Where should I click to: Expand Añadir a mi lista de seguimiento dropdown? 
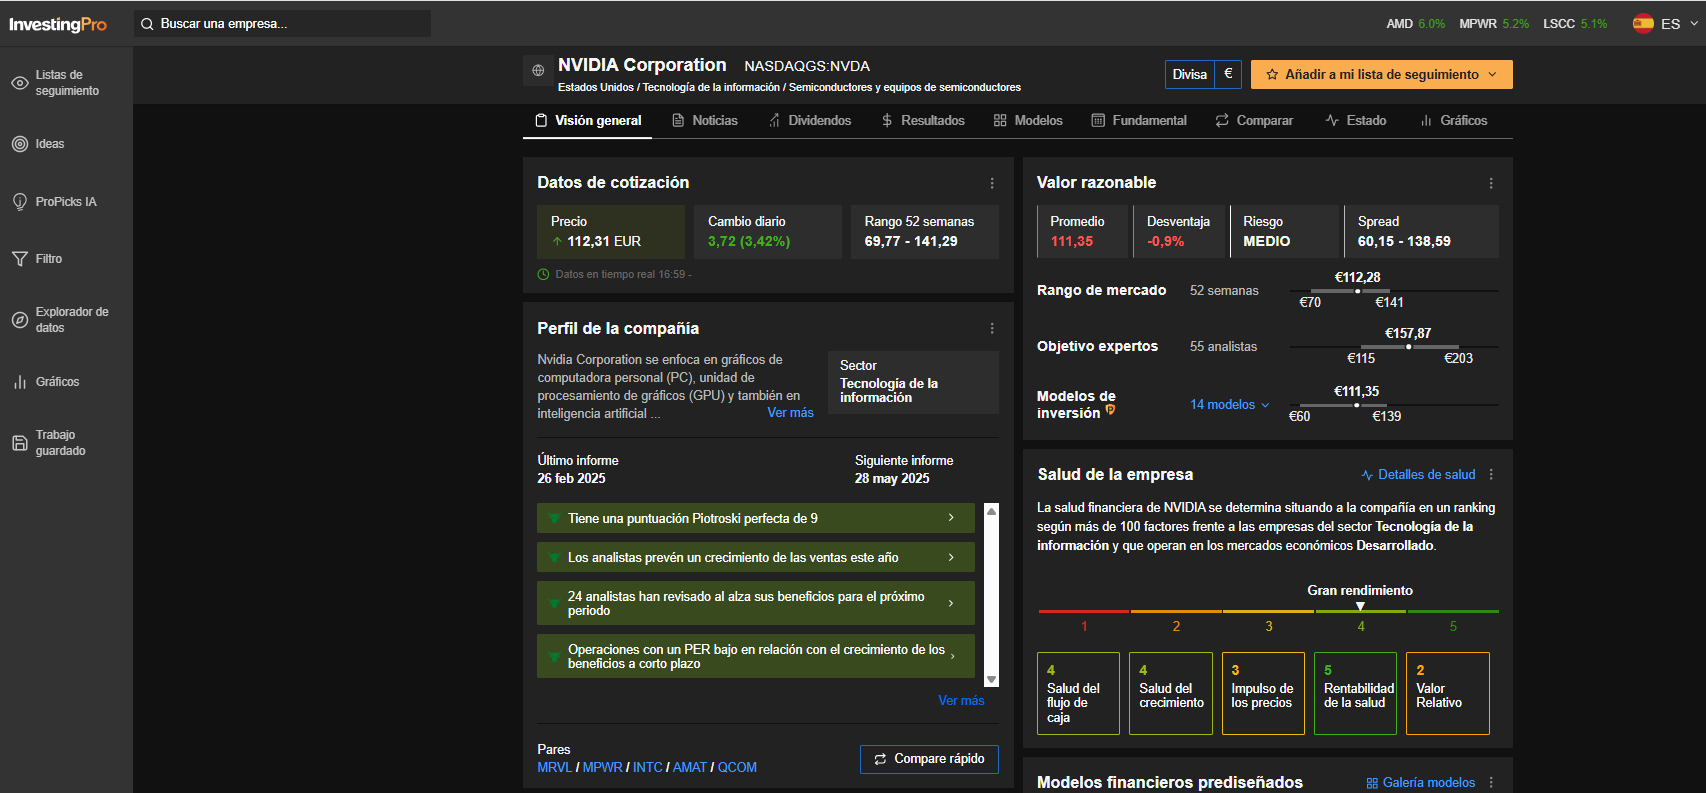tap(1382, 74)
